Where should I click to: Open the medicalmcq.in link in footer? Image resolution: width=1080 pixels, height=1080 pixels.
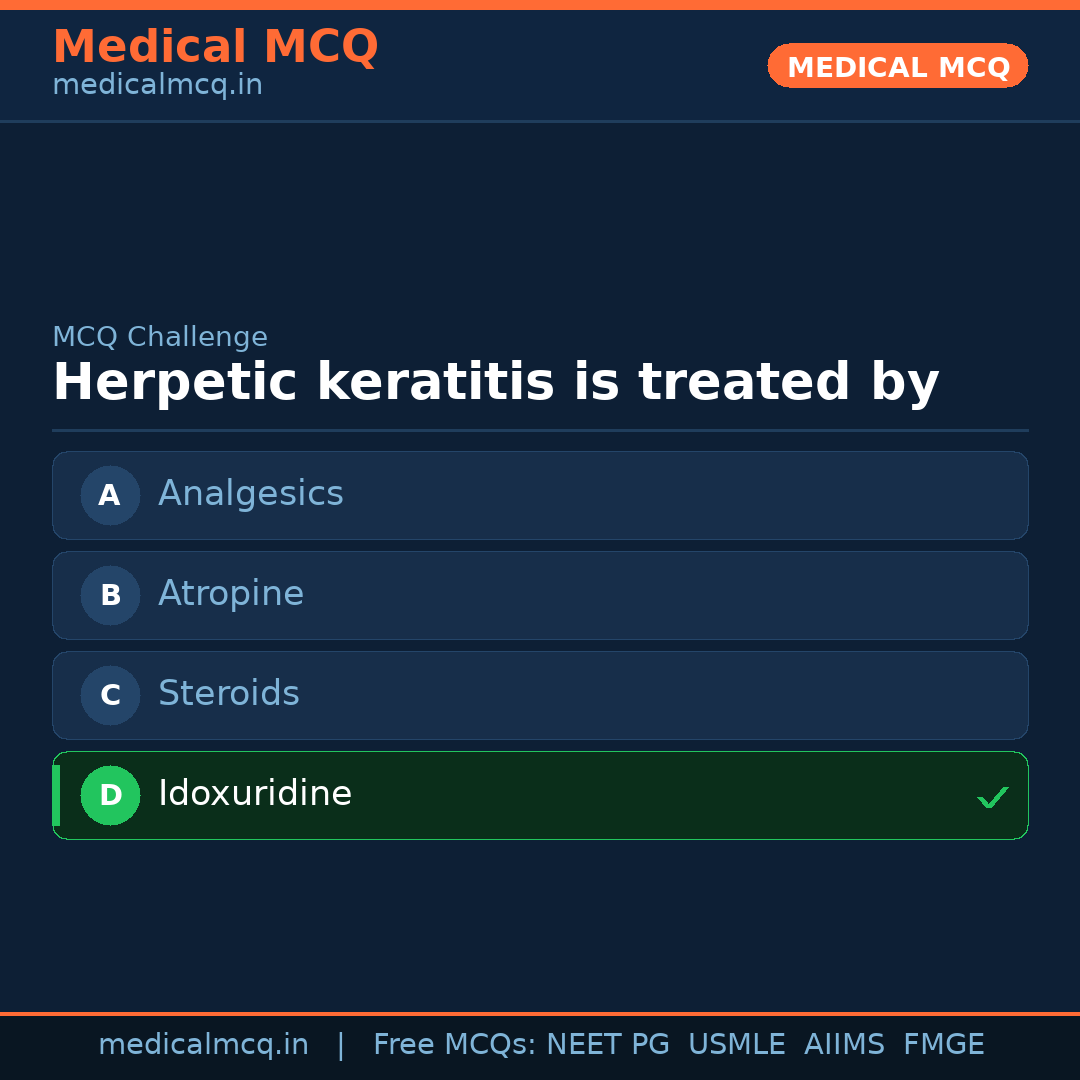click(203, 1045)
